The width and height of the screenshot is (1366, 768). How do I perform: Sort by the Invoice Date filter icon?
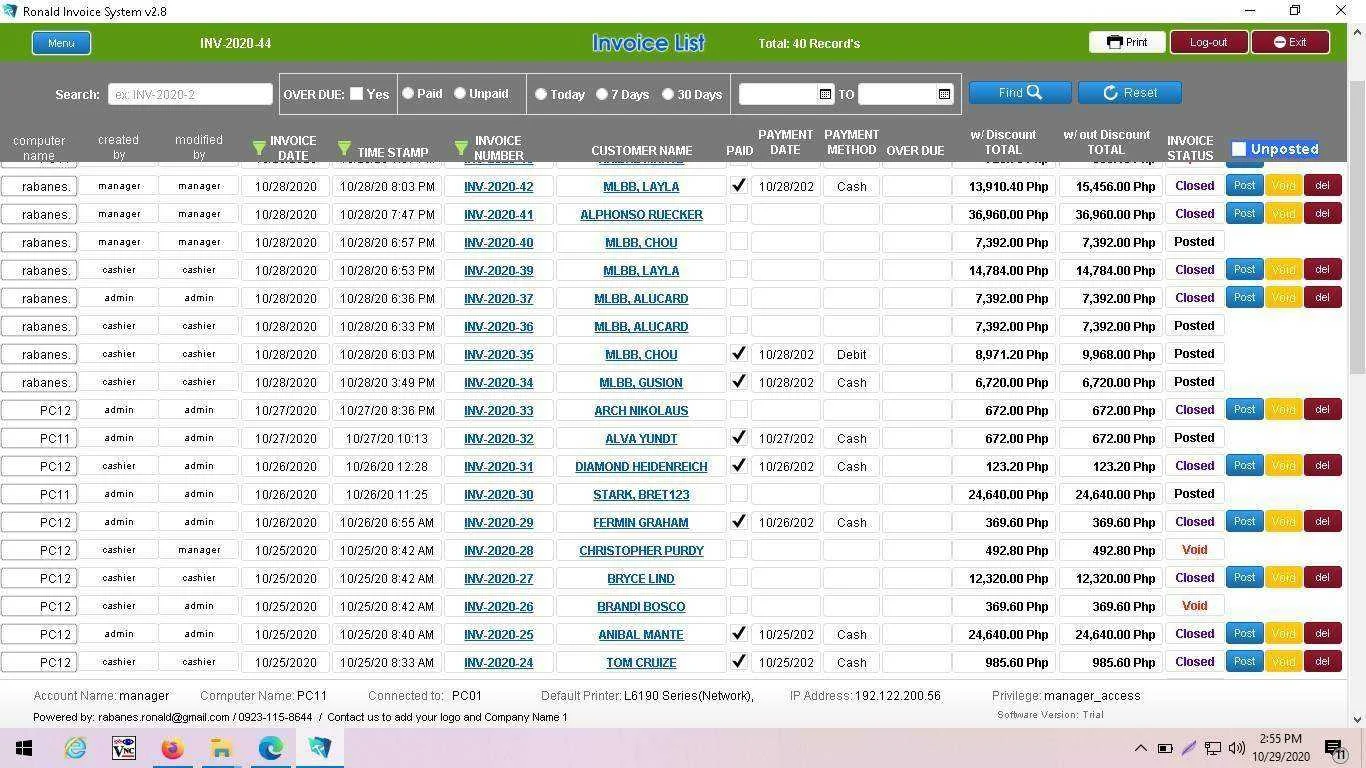(259, 148)
